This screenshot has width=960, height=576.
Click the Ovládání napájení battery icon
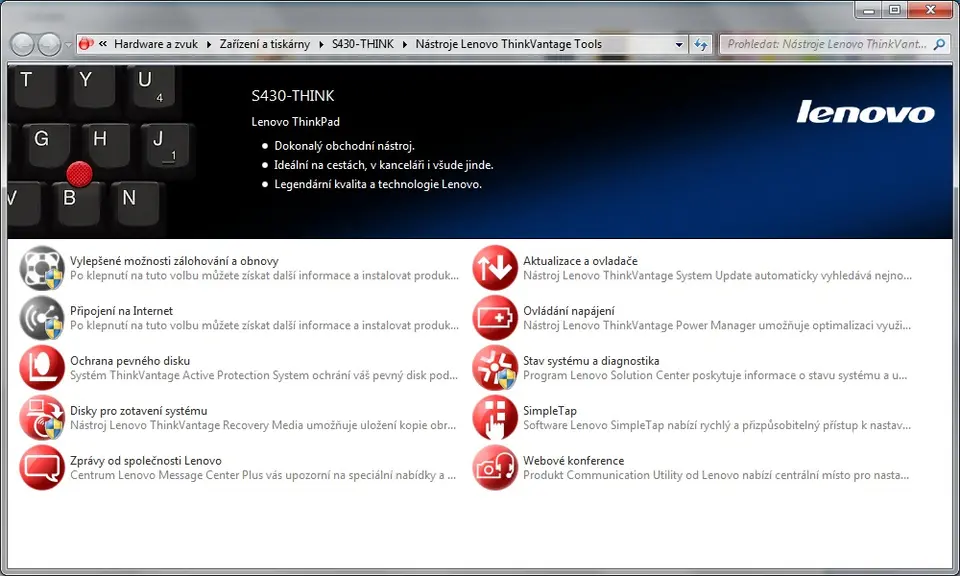[x=495, y=318]
